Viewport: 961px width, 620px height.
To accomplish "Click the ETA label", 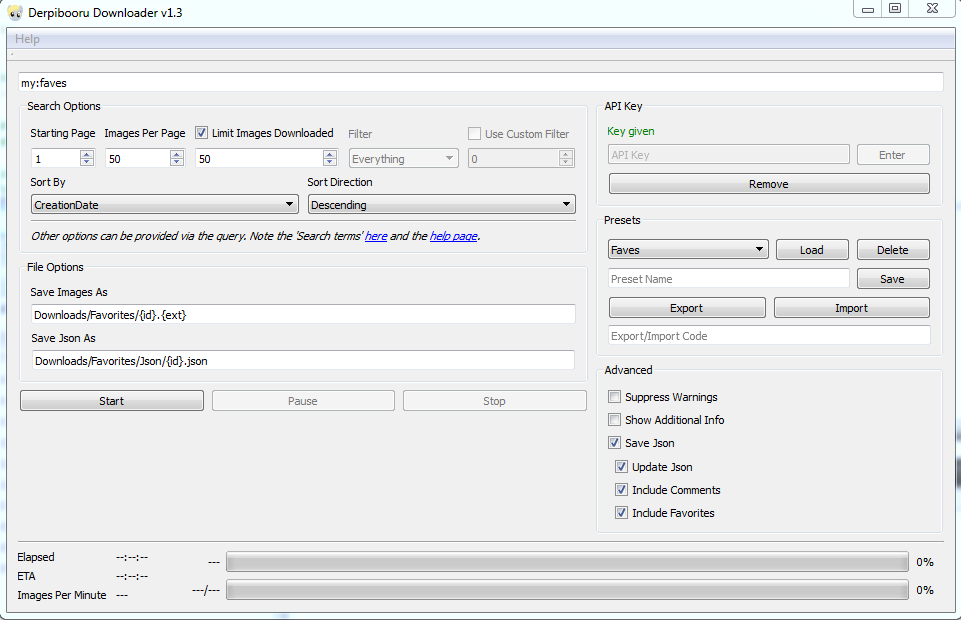I will [26, 576].
